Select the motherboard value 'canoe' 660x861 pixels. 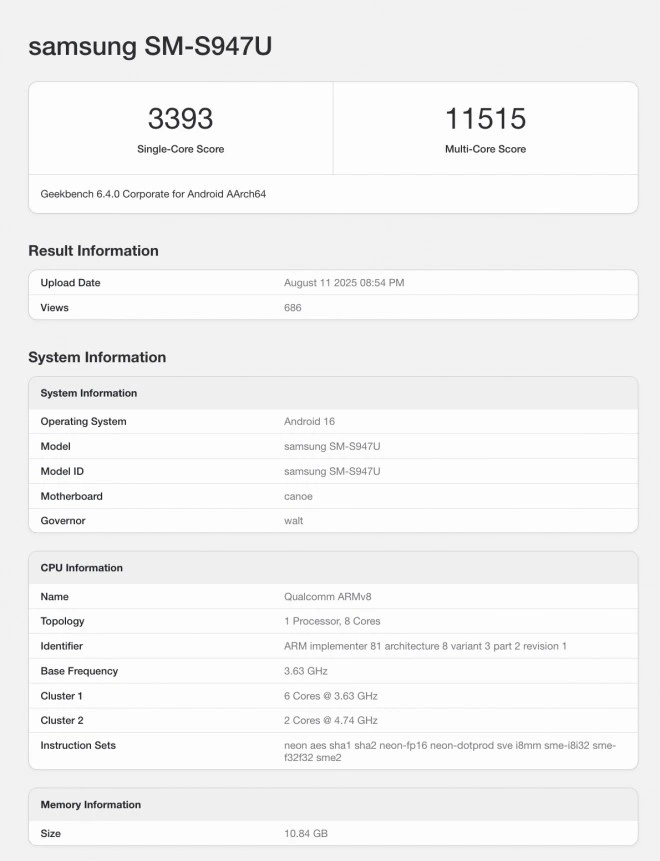click(x=298, y=496)
